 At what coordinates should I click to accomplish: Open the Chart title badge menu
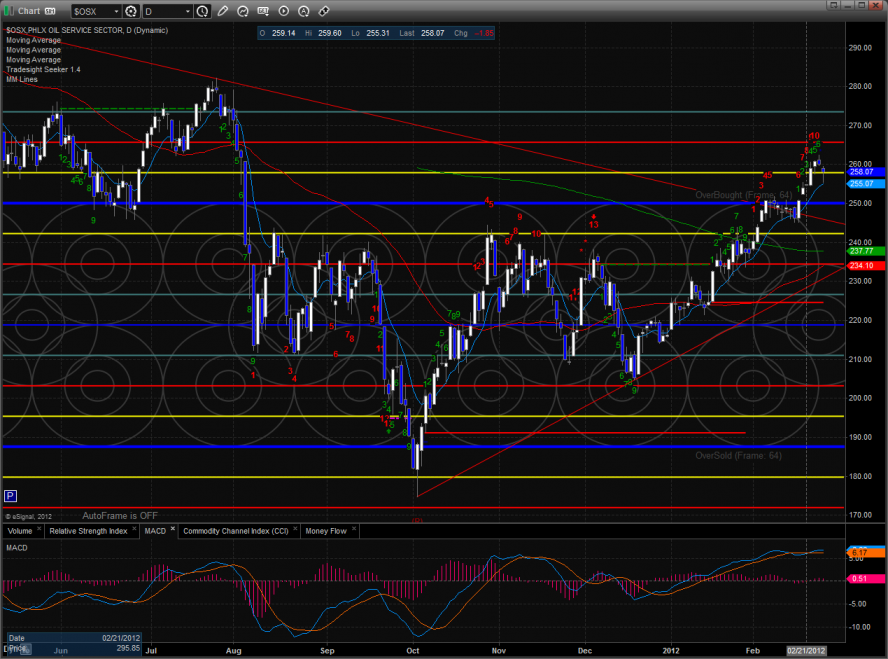point(48,11)
